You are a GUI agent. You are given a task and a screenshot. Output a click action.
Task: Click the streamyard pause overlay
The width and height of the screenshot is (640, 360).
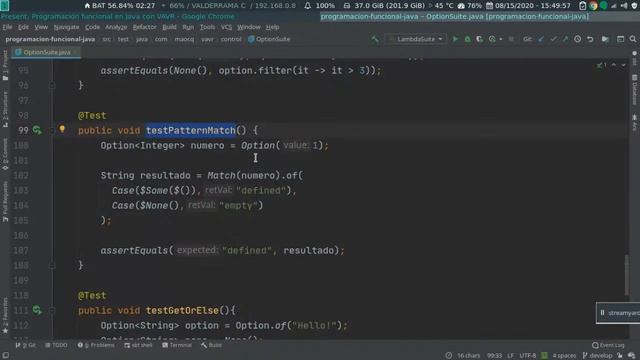click(x=618, y=313)
